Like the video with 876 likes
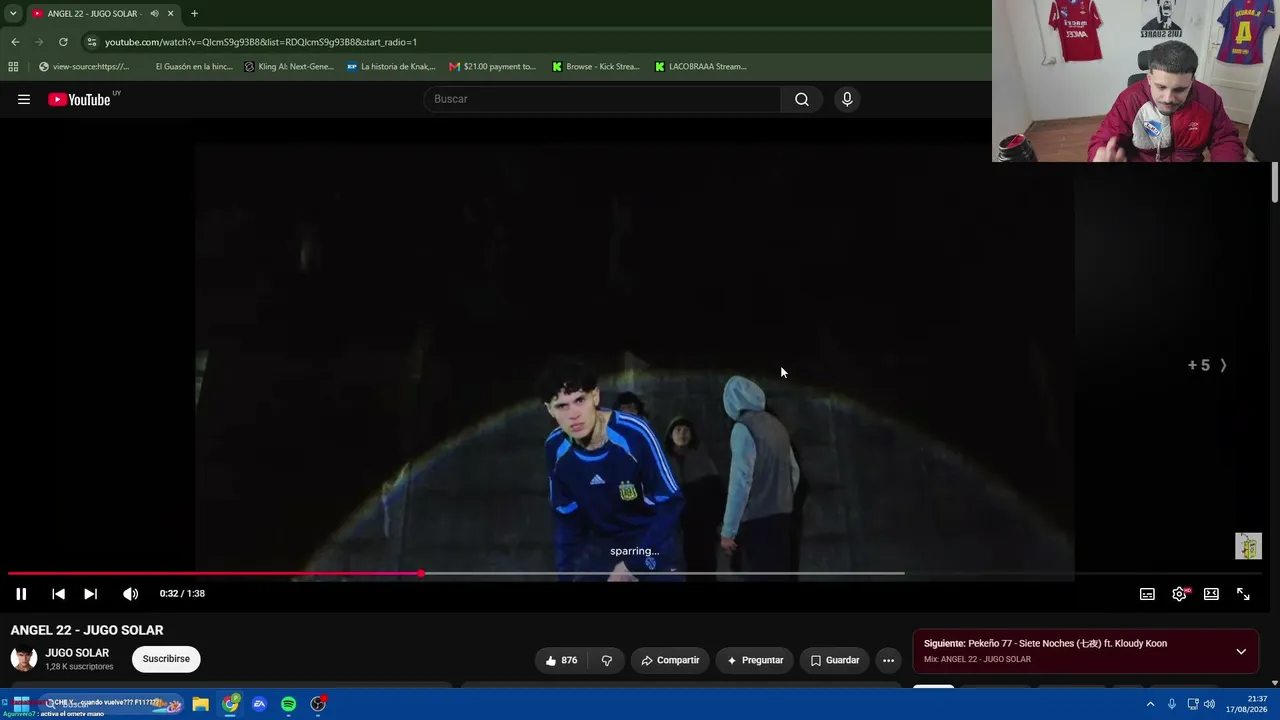This screenshot has height=720, width=1280. pyautogui.click(x=561, y=660)
